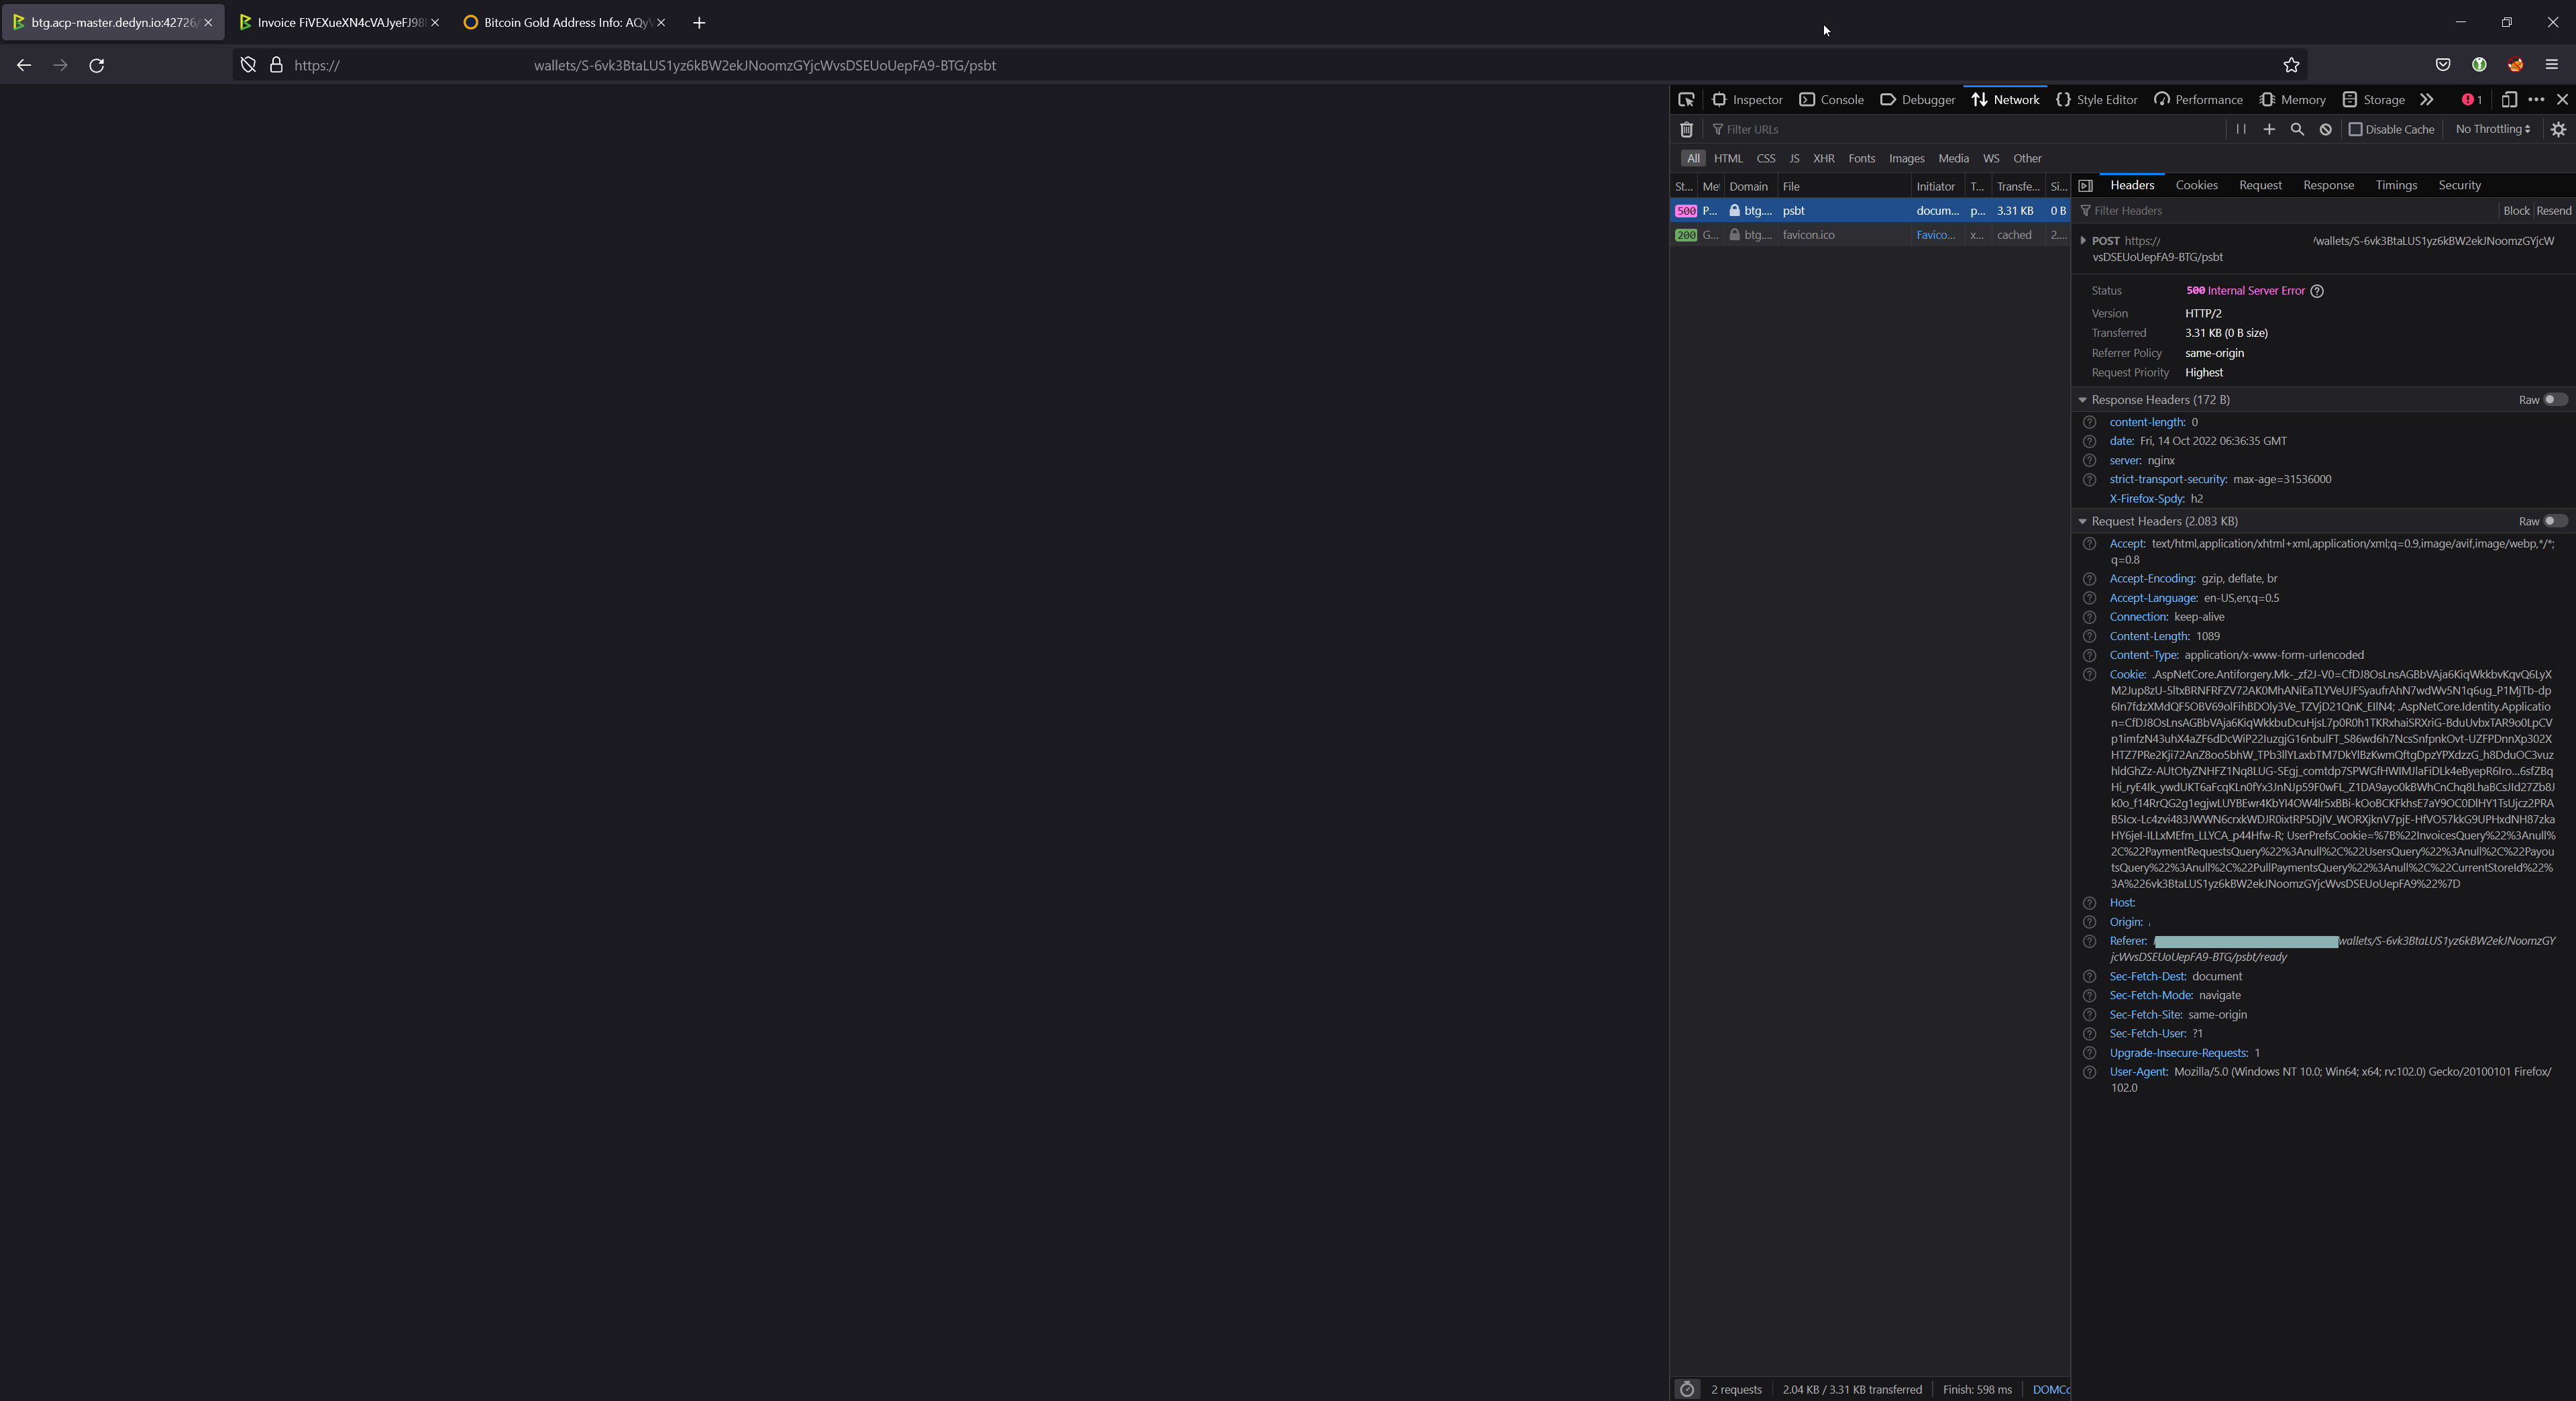Open the network settings gear

point(2559,129)
